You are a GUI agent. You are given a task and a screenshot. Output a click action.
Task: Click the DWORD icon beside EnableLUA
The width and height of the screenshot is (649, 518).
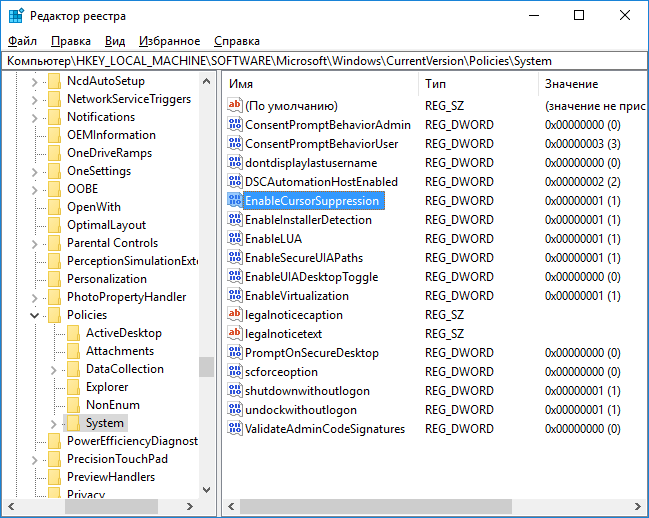[235, 238]
